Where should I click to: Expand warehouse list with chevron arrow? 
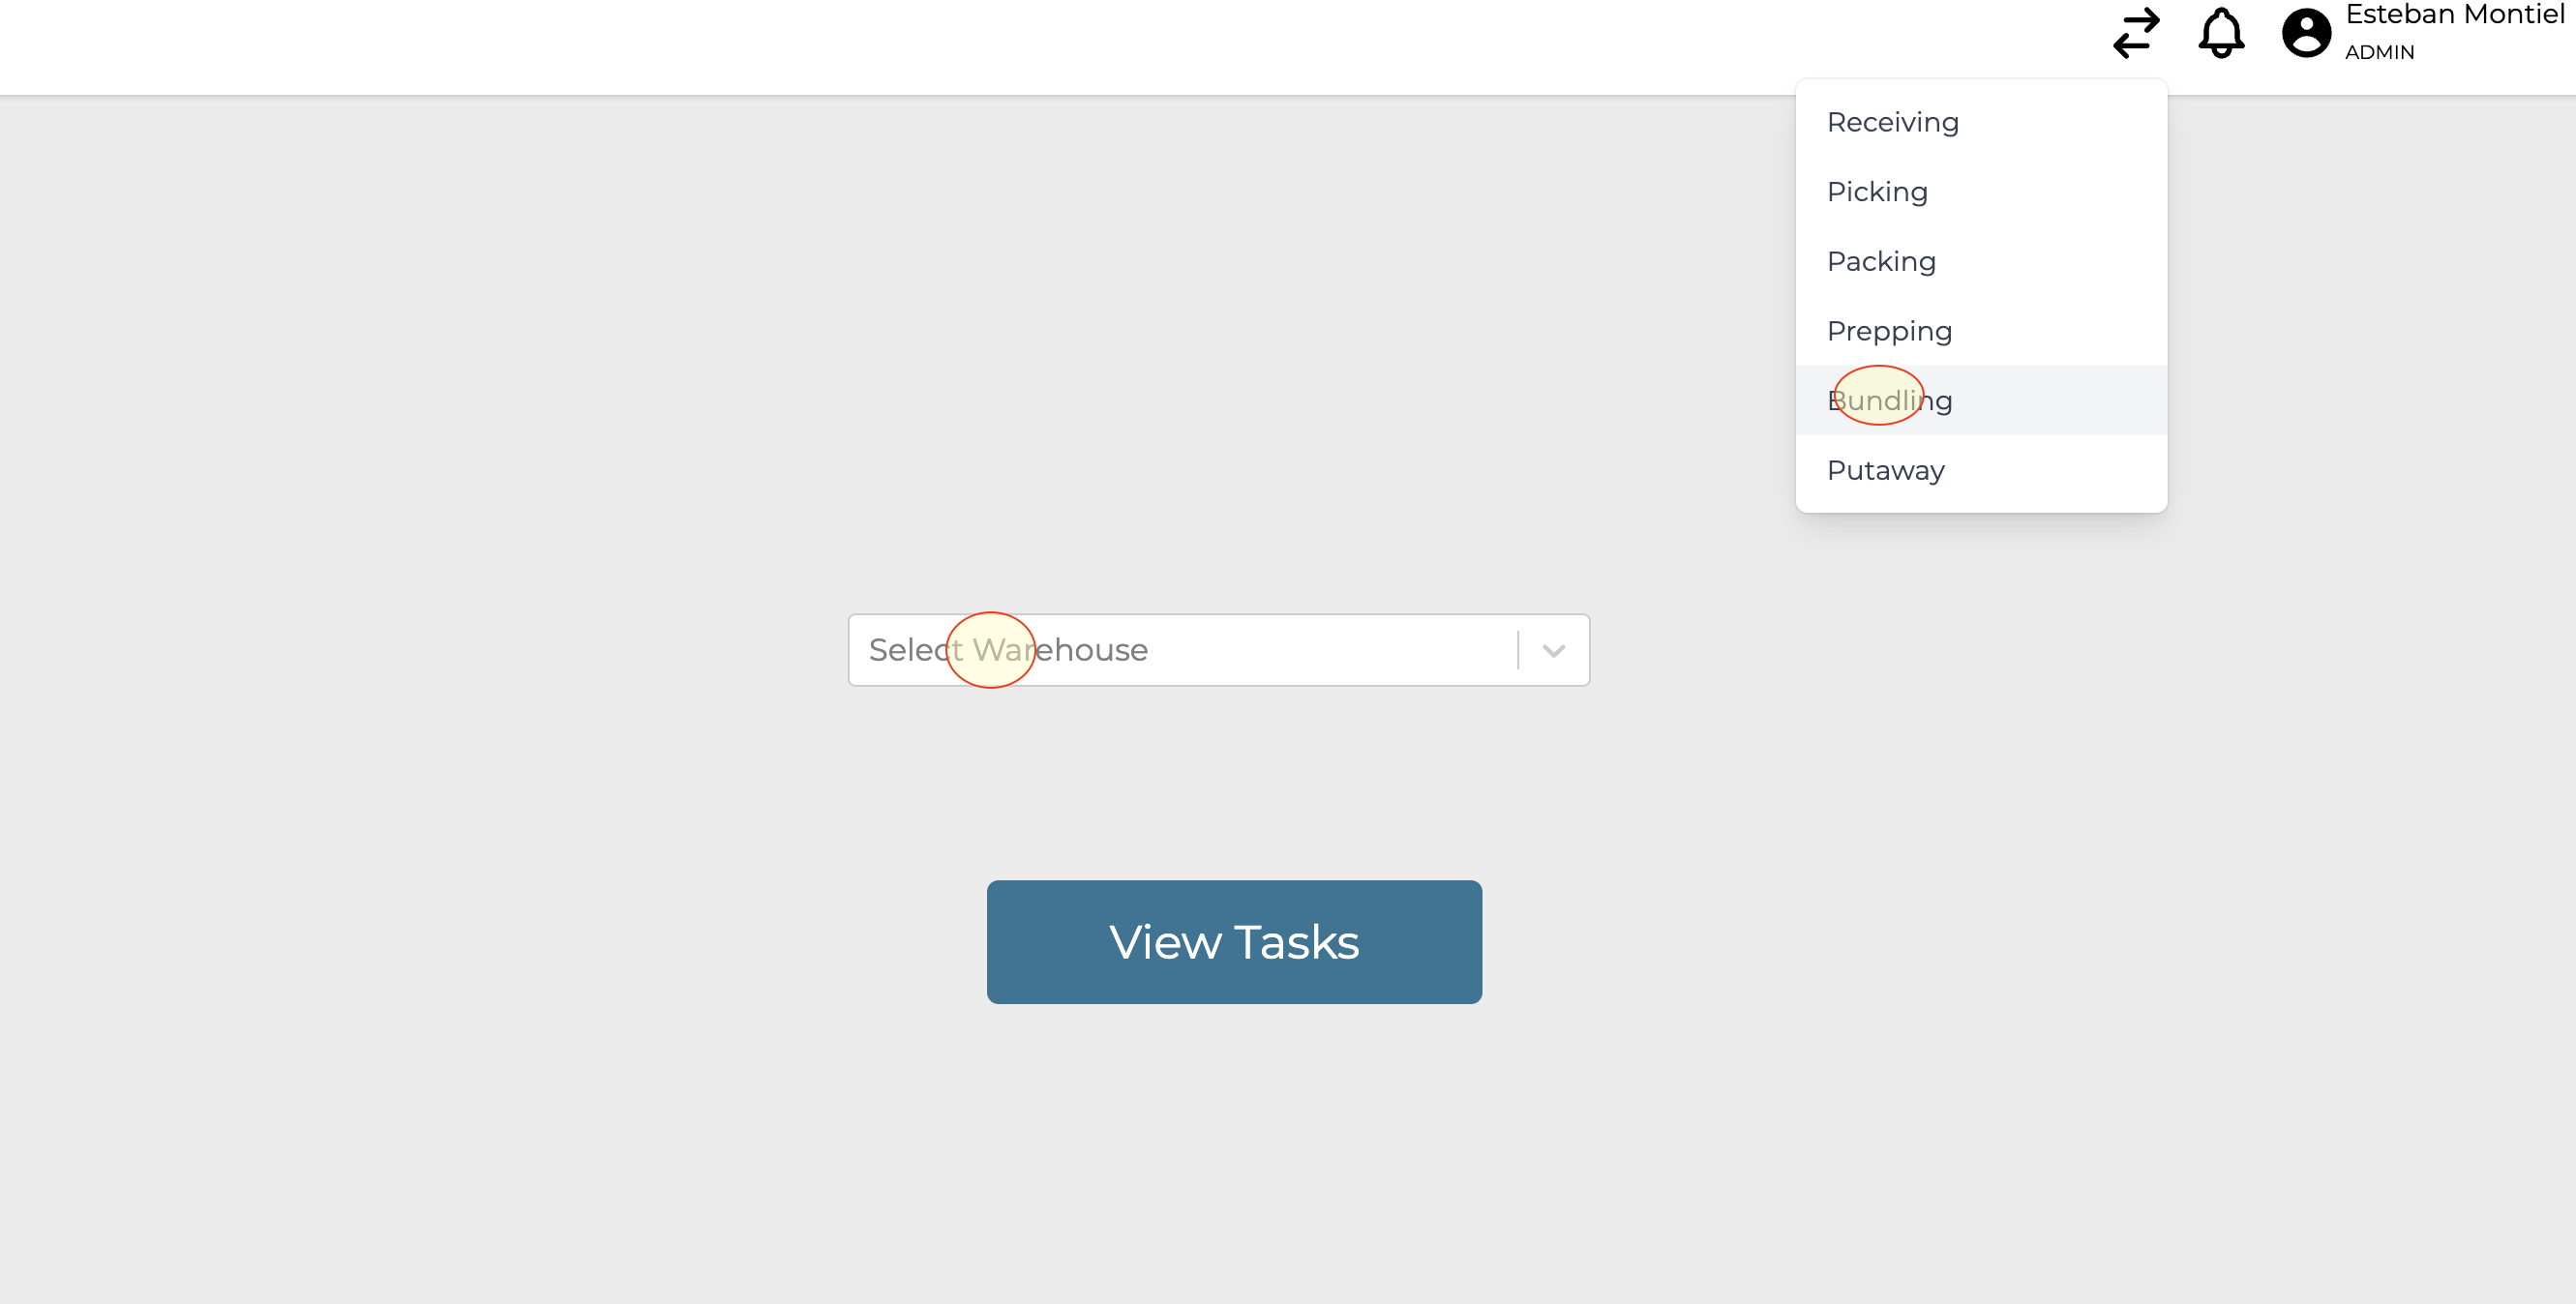[1553, 650]
